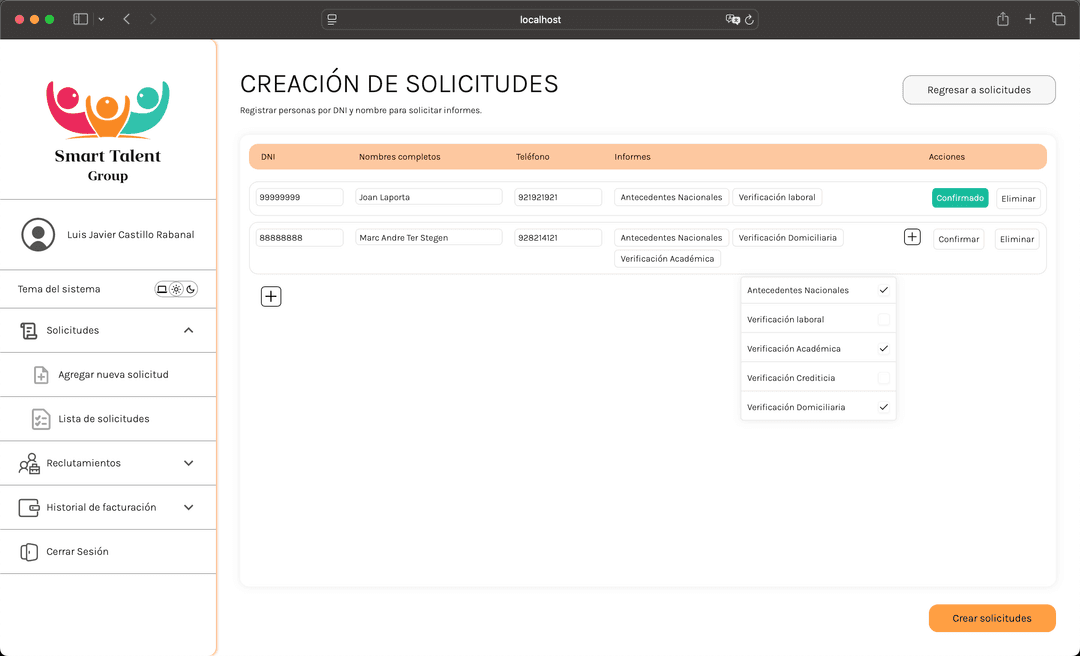Uncheck Verificación Académica in the list

(x=884, y=348)
